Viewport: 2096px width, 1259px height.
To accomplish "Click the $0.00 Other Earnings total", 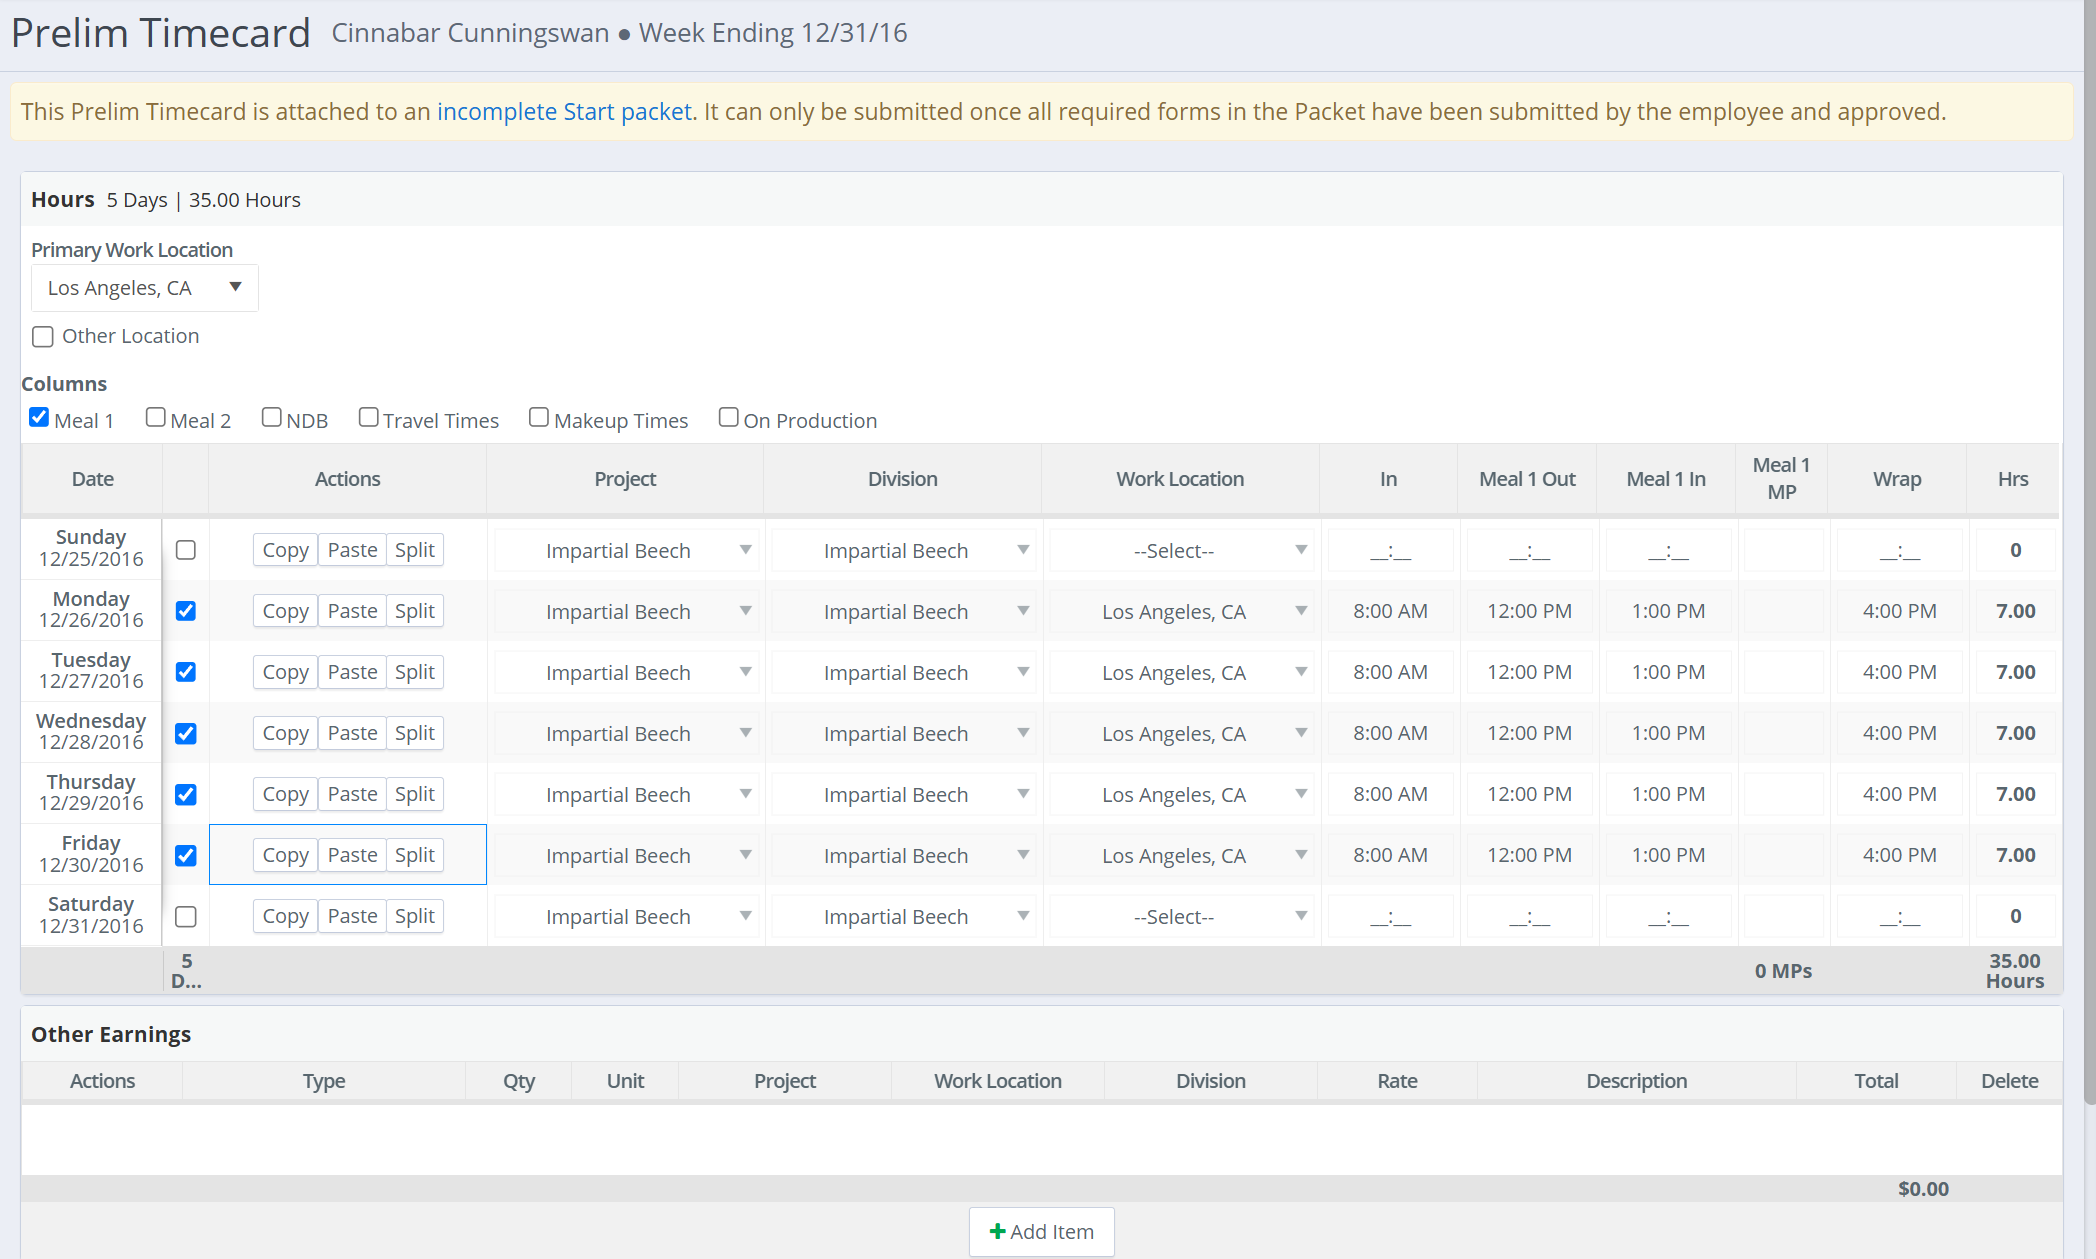I will point(1923,1189).
